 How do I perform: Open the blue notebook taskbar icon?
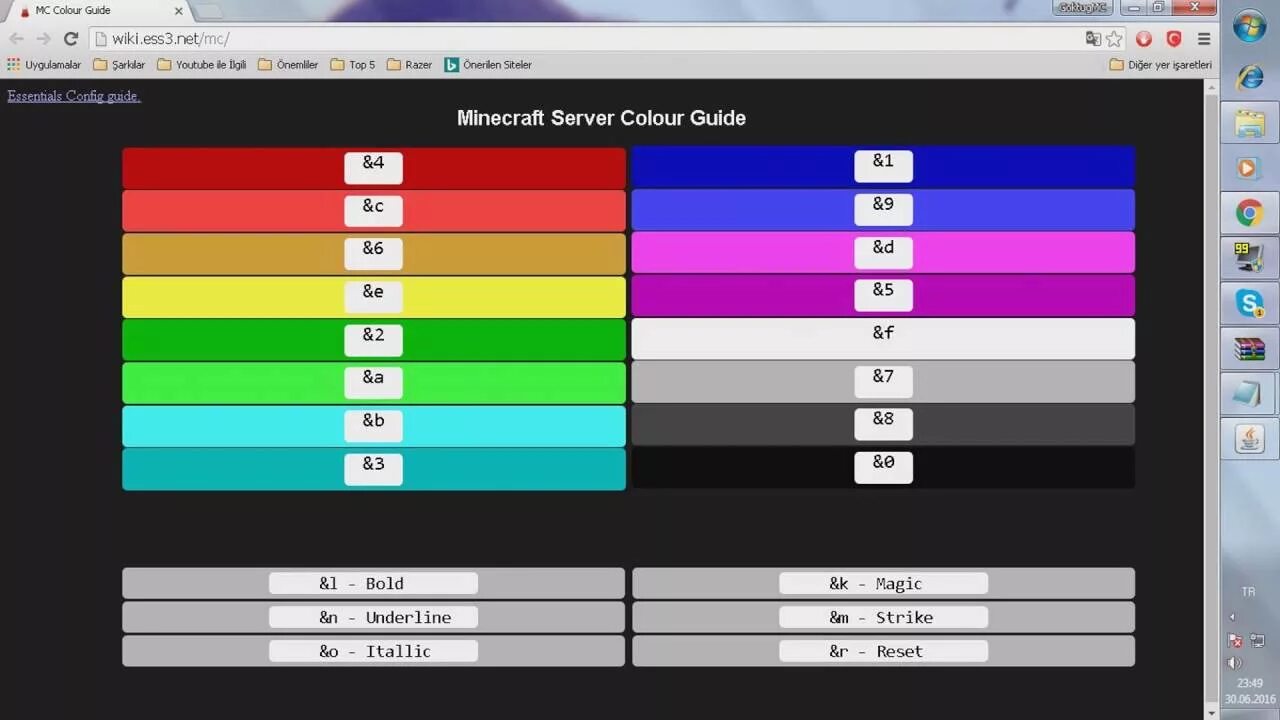point(1250,394)
